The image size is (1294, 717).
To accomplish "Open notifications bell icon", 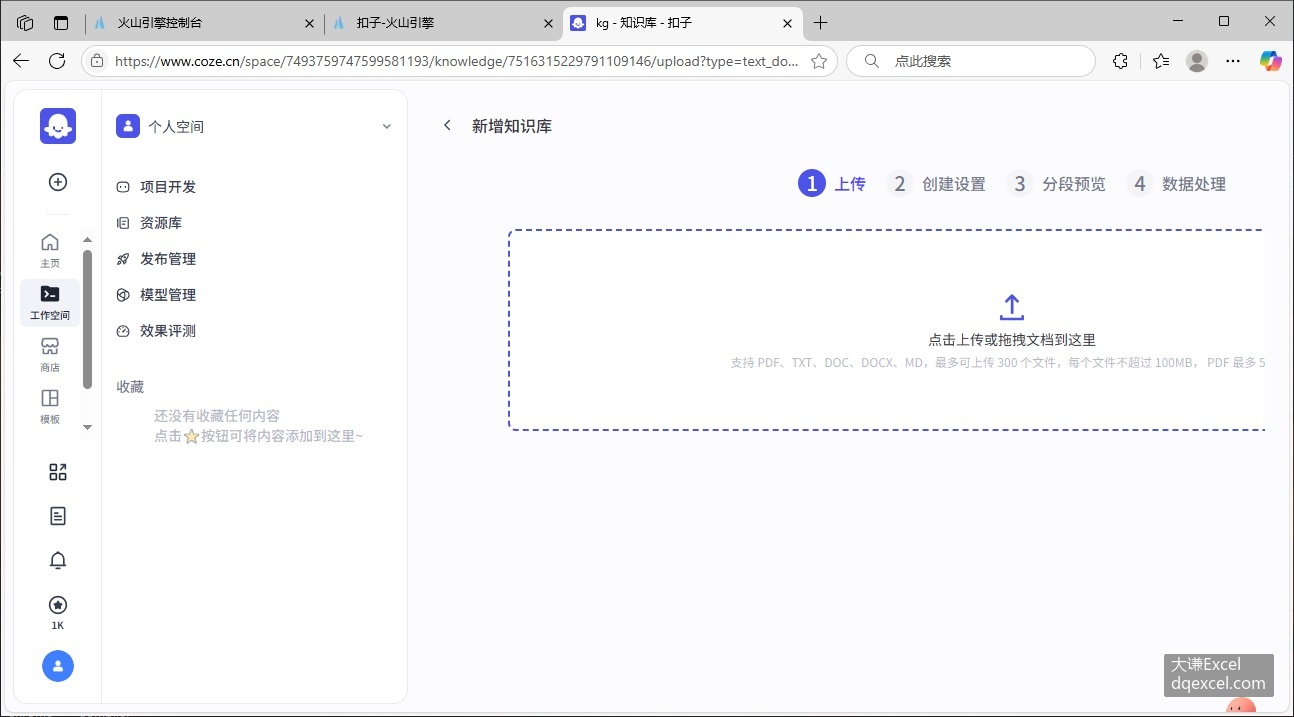I will click(58, 560).
